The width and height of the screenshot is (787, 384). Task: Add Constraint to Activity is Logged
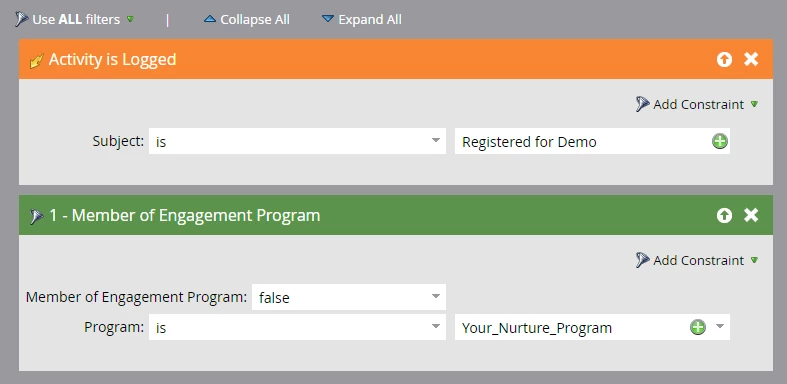(697, 104)
